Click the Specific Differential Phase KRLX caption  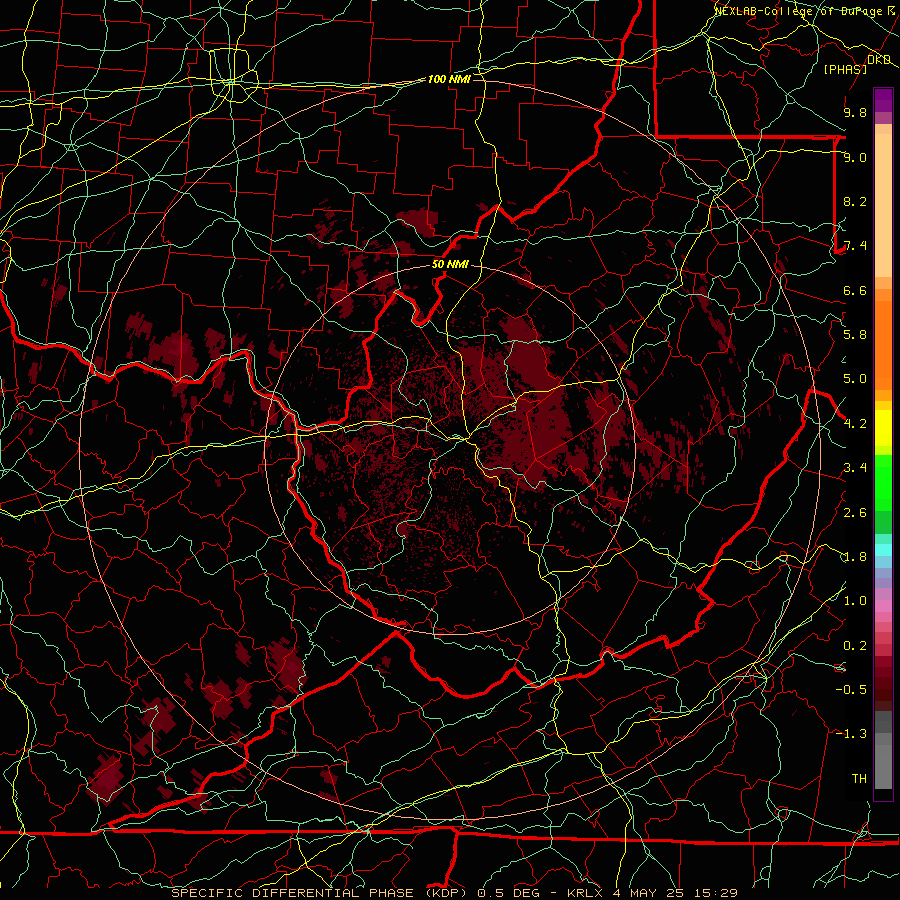point(455,893)
